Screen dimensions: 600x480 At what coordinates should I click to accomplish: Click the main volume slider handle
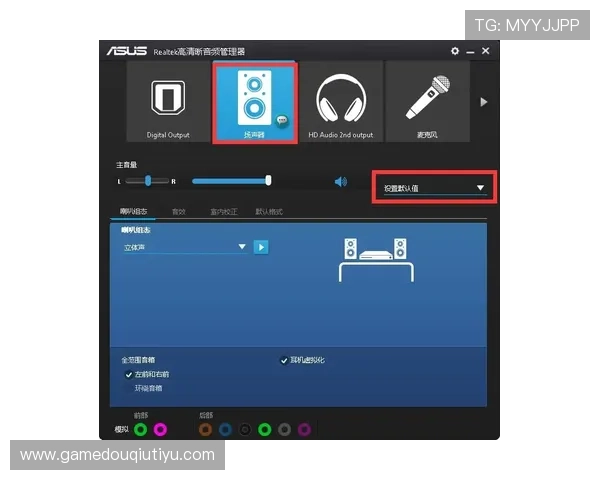[268, 181]
